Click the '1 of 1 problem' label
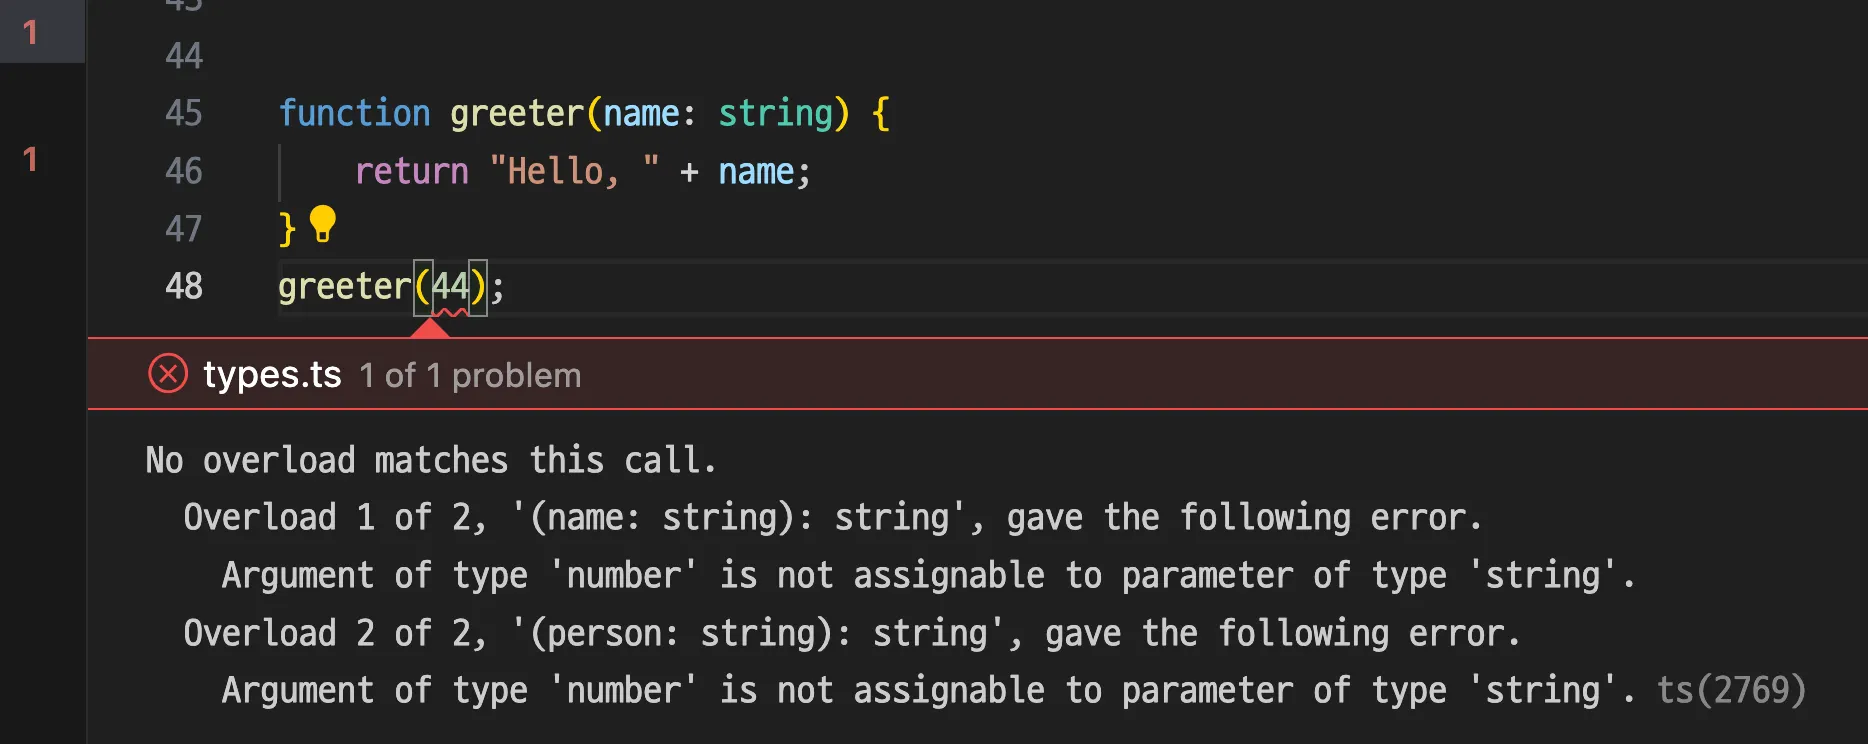Image resolution: width=1868 pixels, height=744 pixels. coord(470,376)
